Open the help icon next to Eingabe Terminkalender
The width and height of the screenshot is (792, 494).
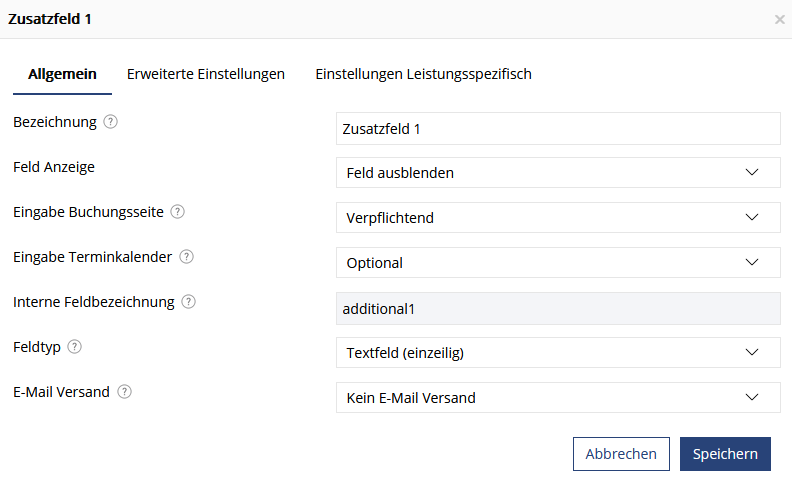186,257
